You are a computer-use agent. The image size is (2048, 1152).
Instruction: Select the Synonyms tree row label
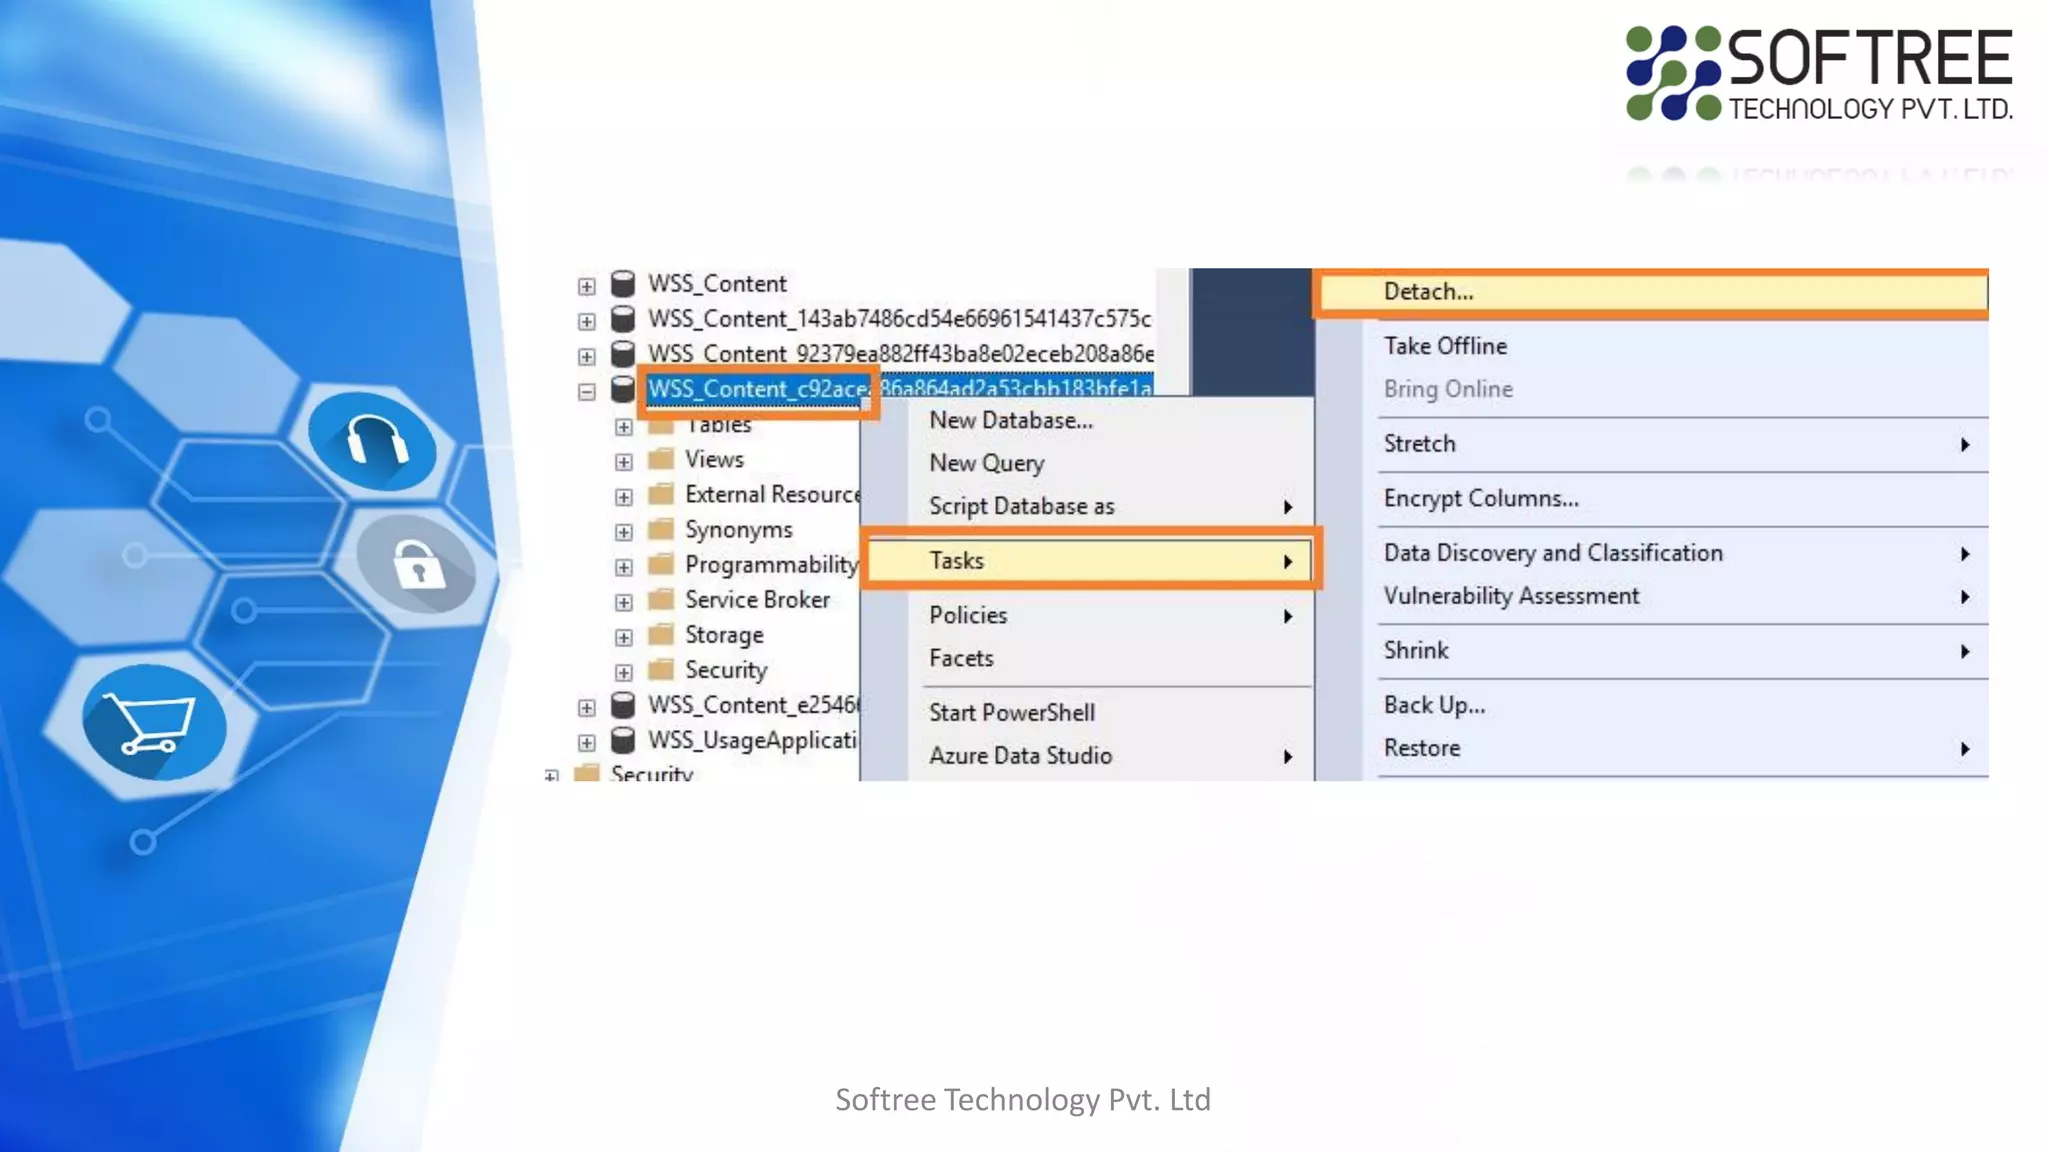[738, 530]
